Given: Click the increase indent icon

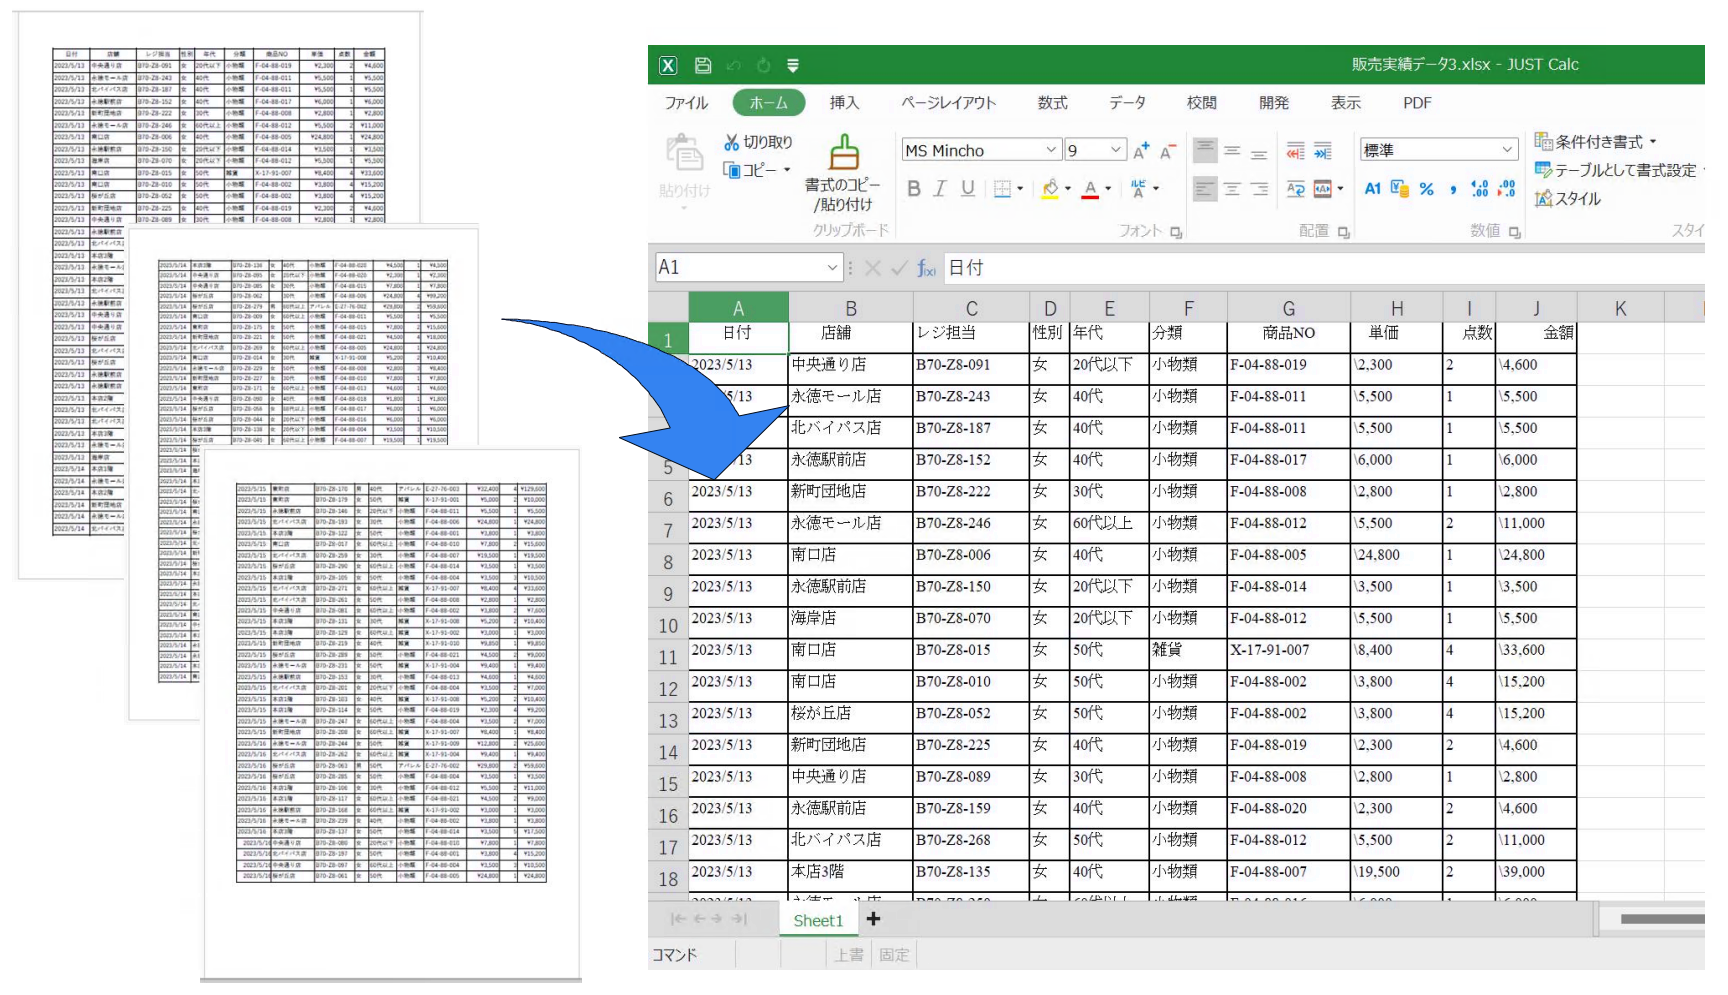Looking at the screenshot, I should coord(1323,151).
